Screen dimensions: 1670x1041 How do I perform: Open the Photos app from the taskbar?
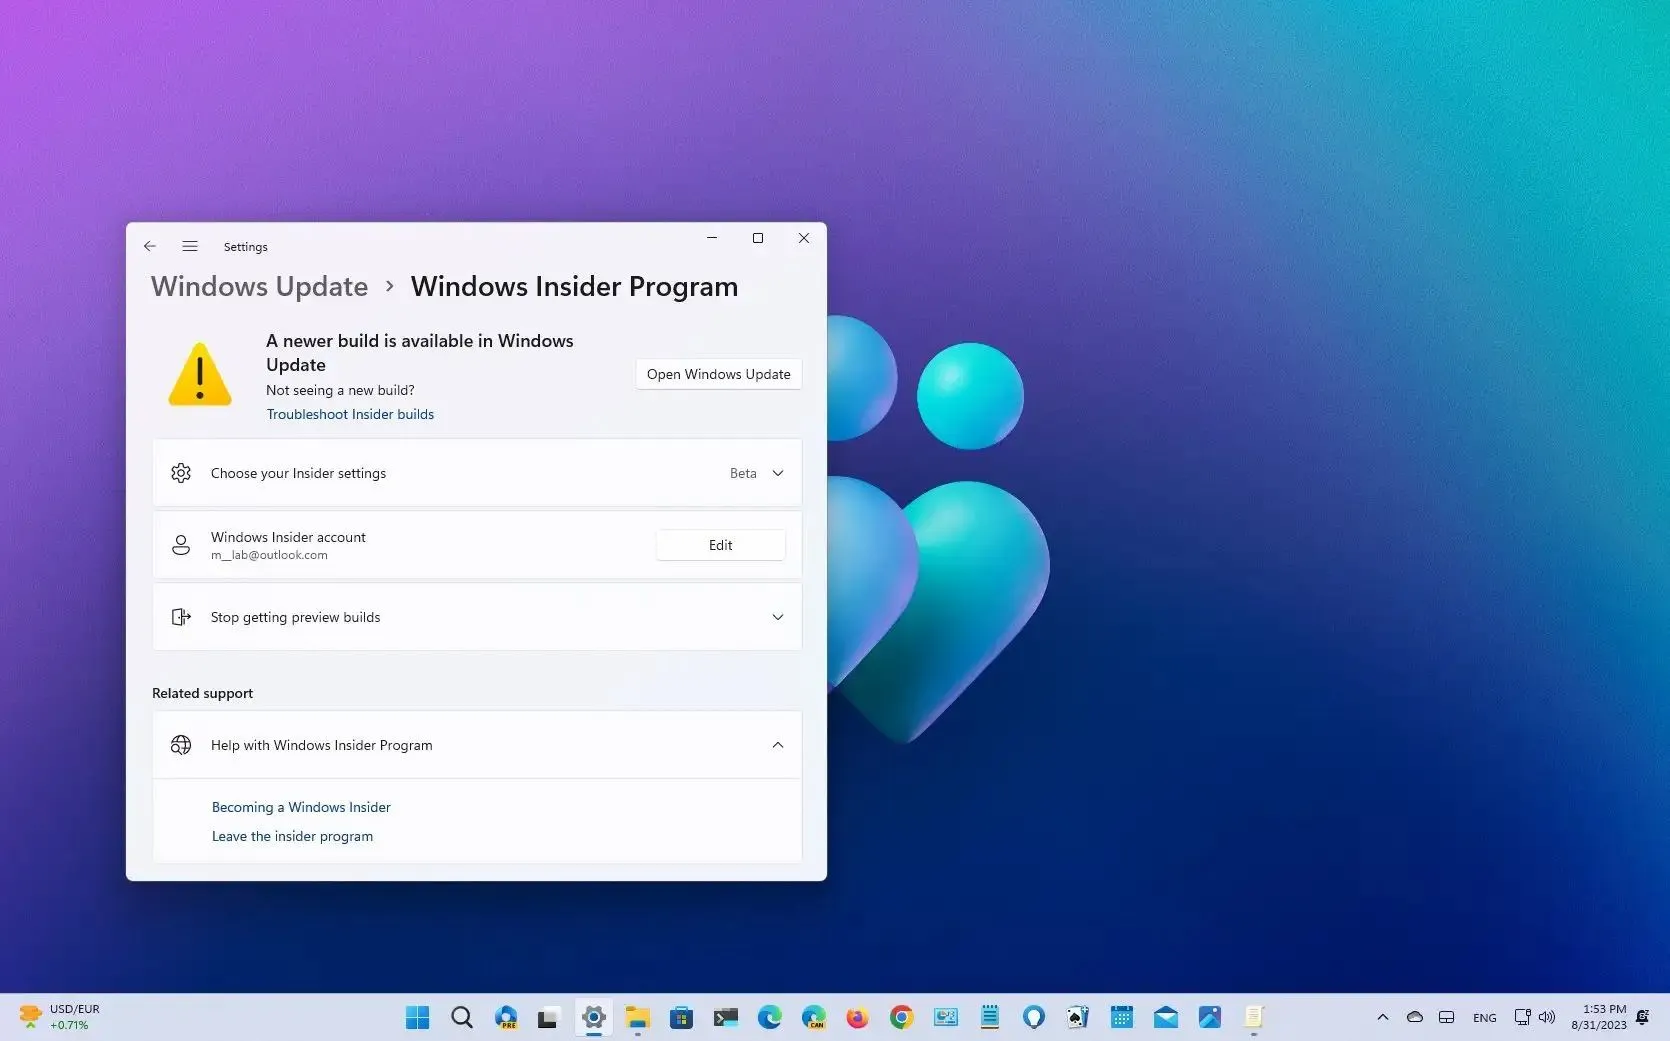[1210, 1018]
